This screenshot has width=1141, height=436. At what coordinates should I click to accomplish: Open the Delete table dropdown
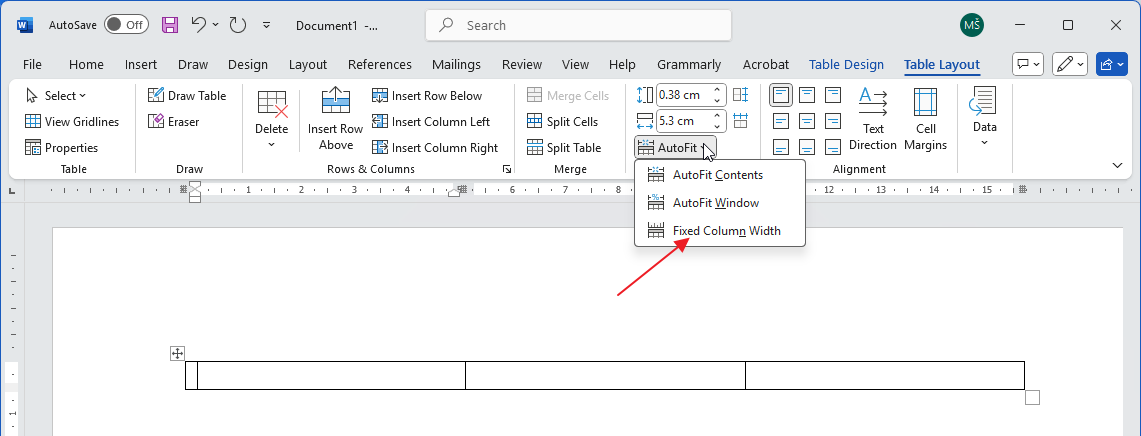point(271,120)
